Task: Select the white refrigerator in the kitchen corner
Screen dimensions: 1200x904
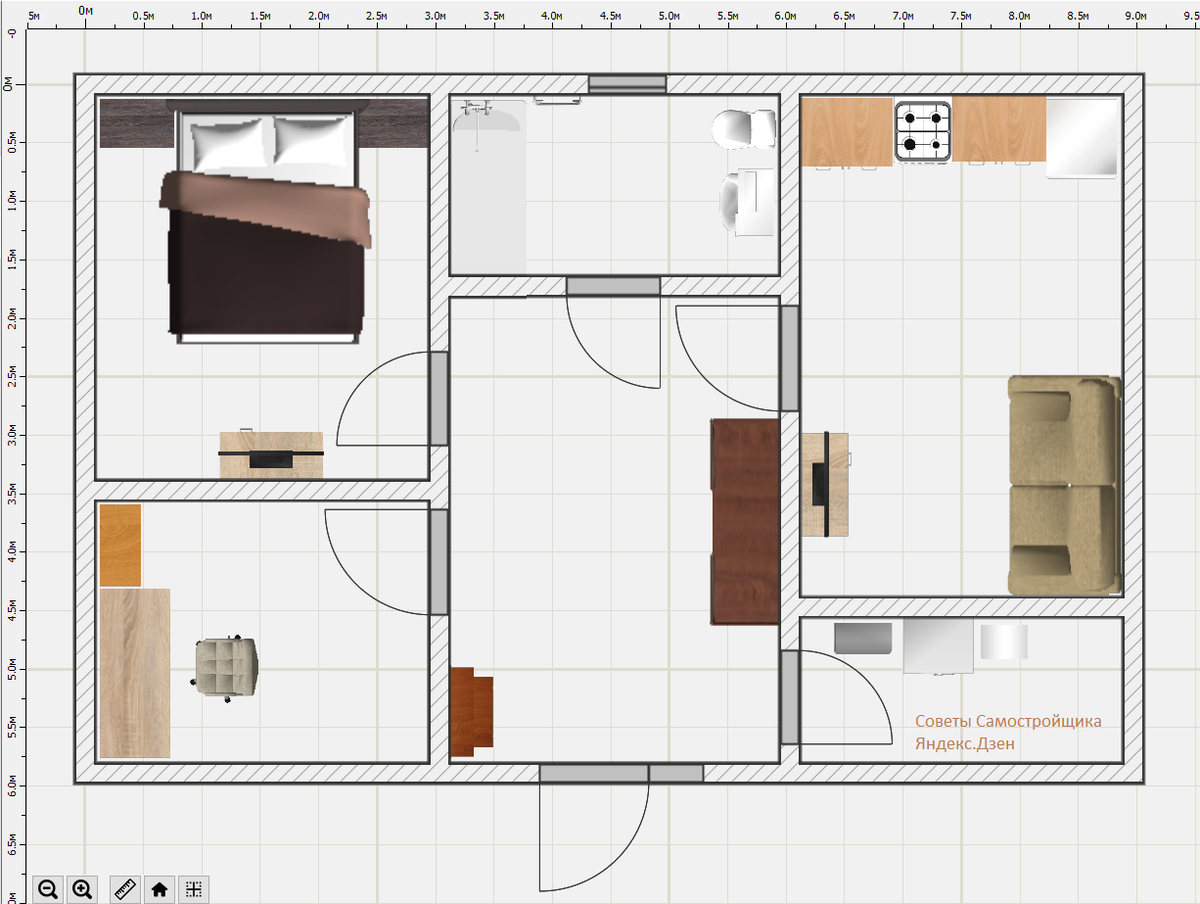Action: click(1081, 138)
